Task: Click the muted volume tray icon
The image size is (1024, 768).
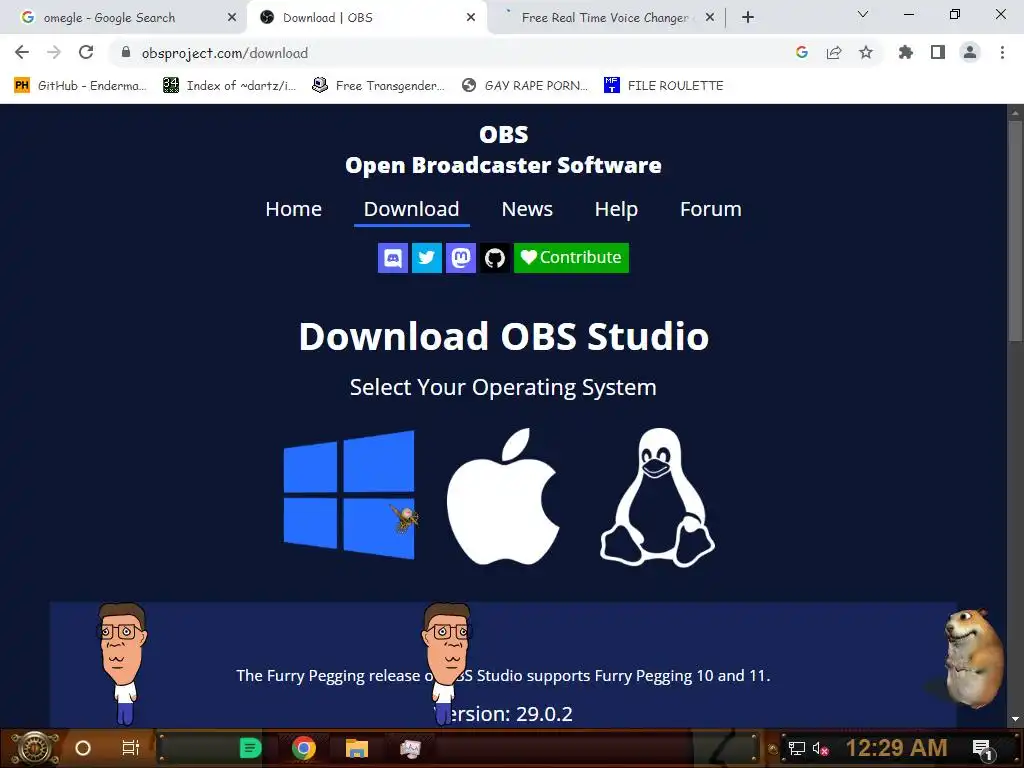Action: pos(821,749)
